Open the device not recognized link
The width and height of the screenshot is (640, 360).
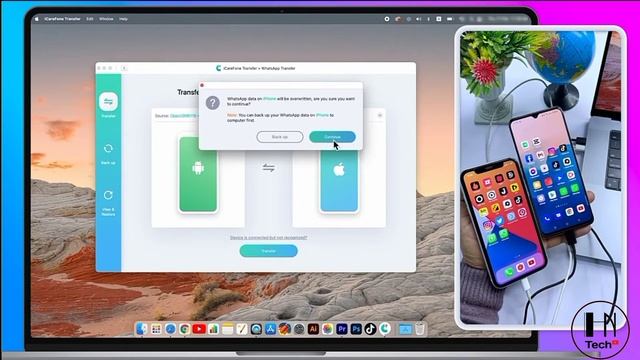click(x=269, y=238)
